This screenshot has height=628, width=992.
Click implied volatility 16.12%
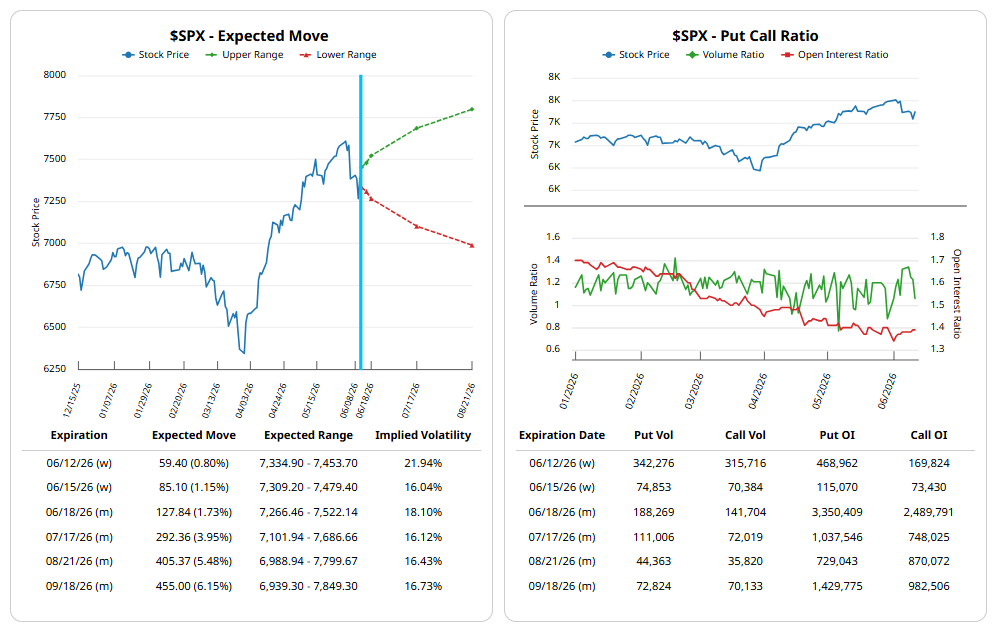click(x=423, y=537)
